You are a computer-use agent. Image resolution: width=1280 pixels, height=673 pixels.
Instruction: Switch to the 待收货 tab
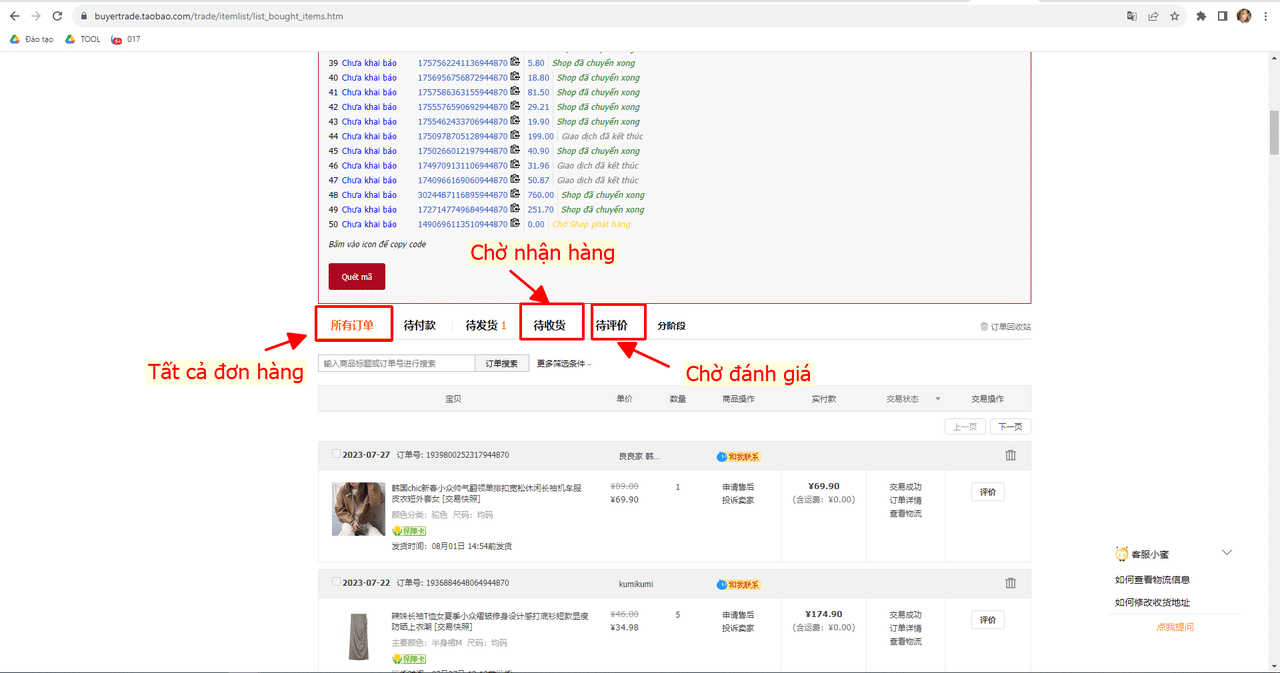pyautogui.click(x=549, y=325)
